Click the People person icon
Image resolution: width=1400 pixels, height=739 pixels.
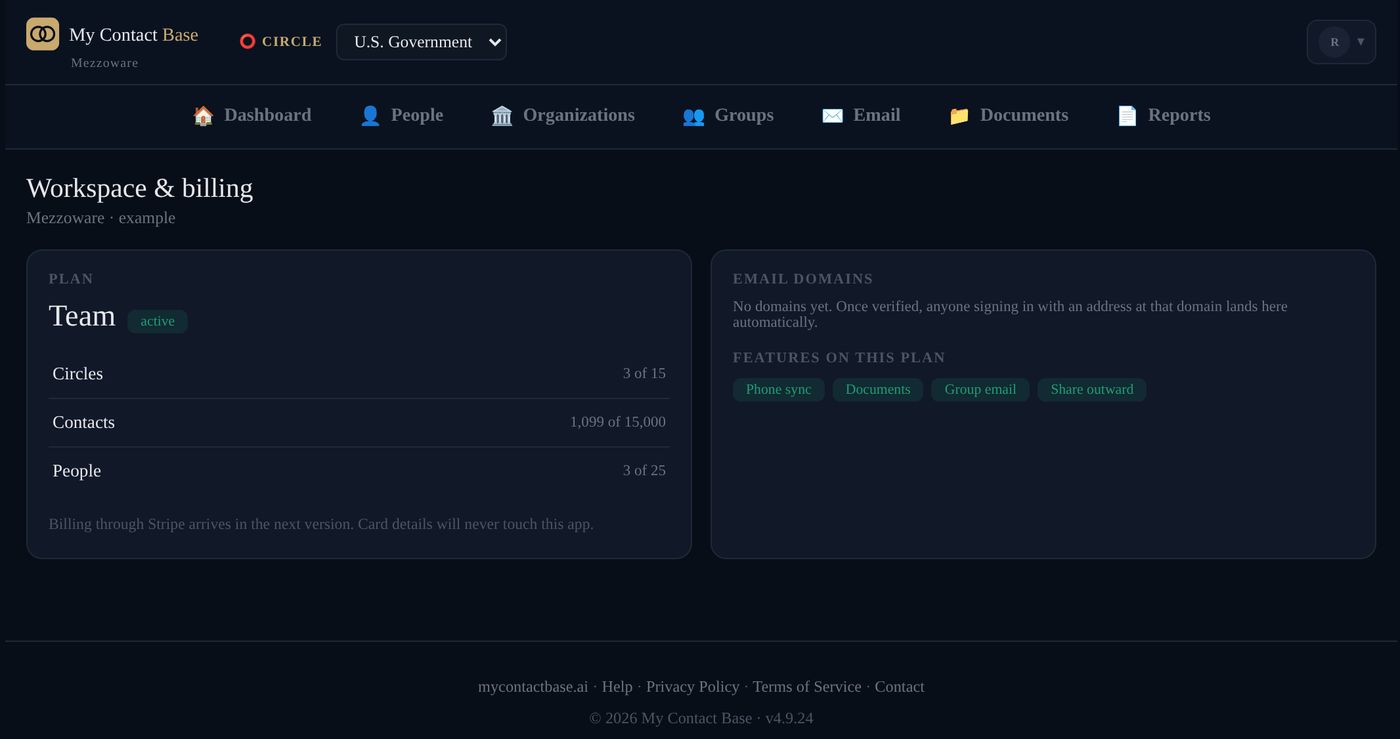point(370,116)
